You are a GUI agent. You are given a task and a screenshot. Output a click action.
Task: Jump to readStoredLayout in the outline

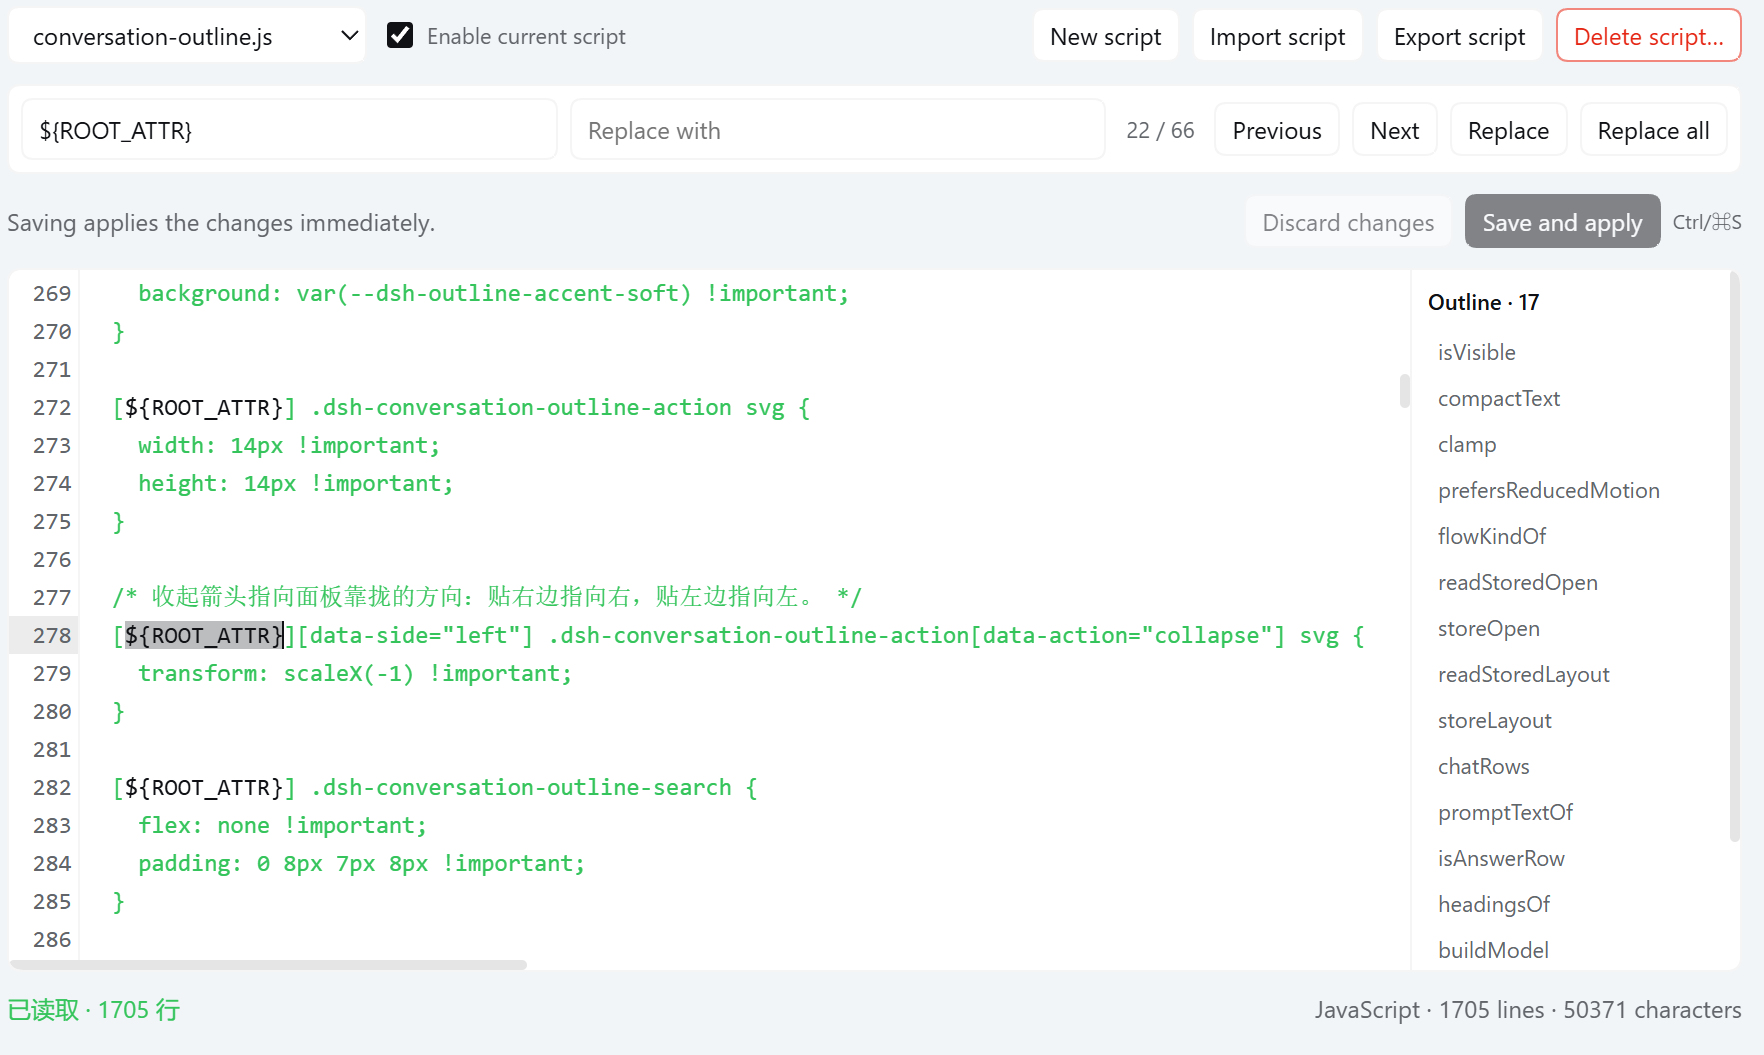[1523, 674]
